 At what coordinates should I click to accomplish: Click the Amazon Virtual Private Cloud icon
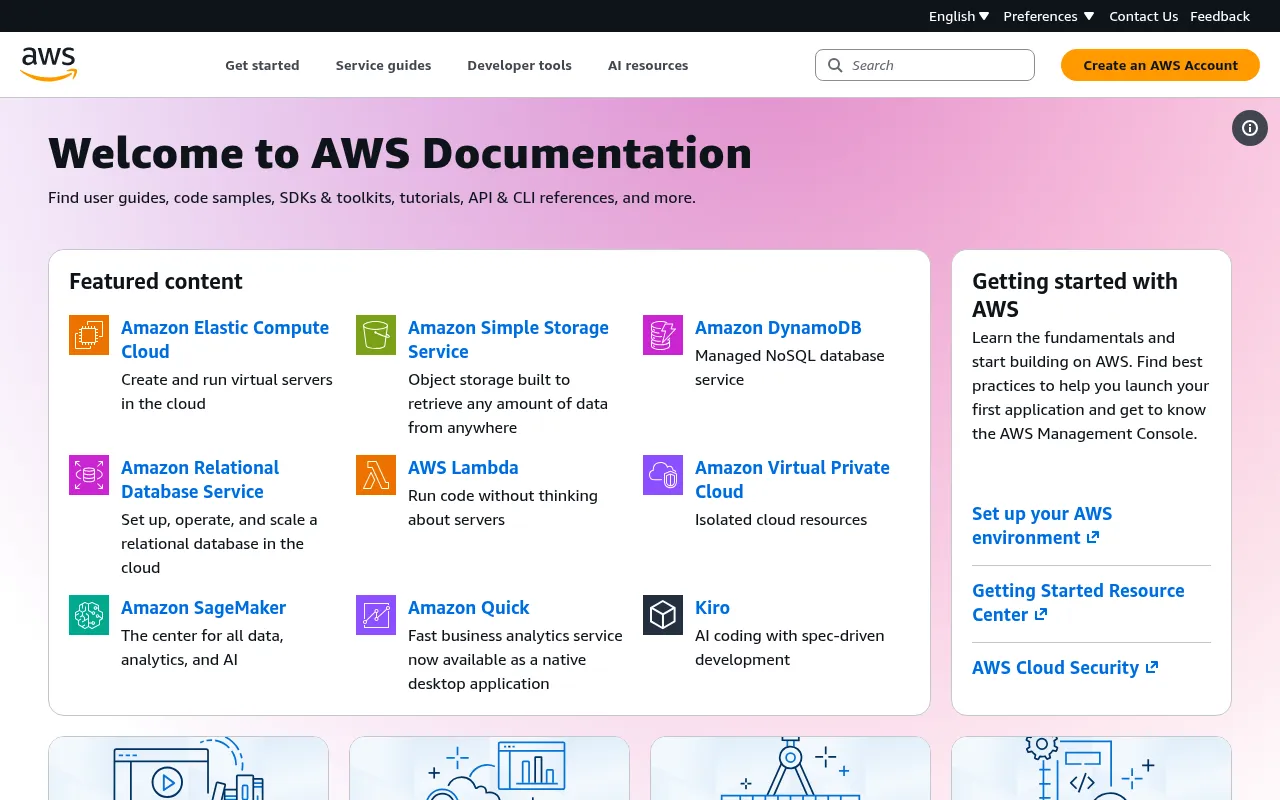pyautogui.click(x=663, y=475)
